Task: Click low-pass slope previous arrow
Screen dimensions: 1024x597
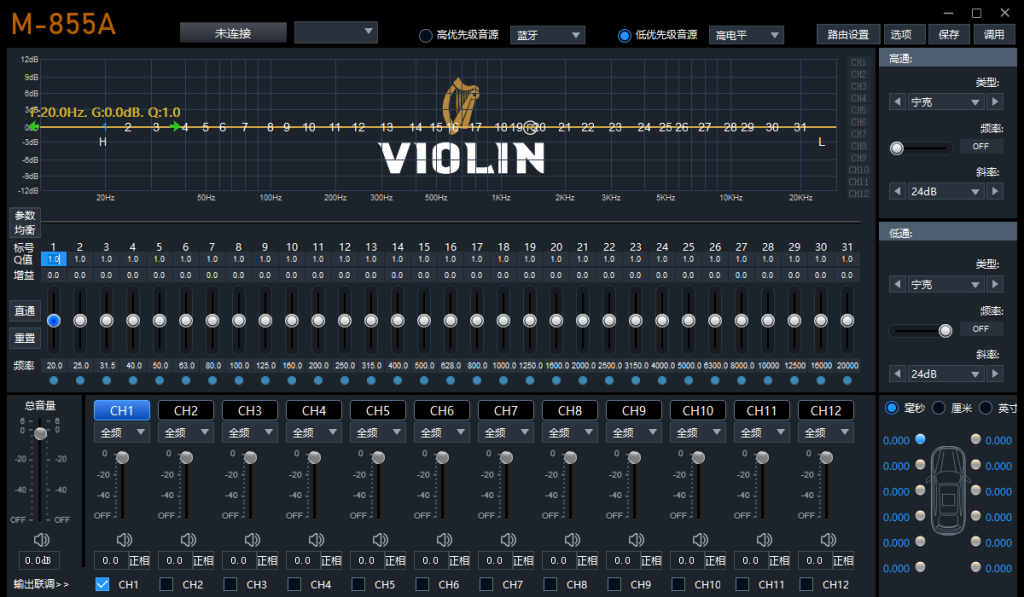Action: point(897,374)
